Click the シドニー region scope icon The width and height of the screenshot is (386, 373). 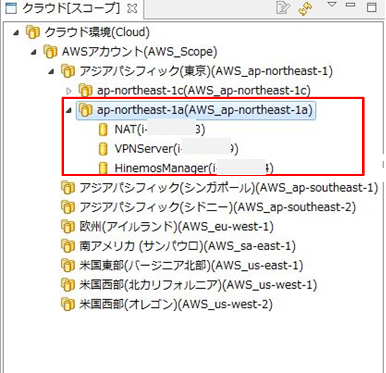67,207
